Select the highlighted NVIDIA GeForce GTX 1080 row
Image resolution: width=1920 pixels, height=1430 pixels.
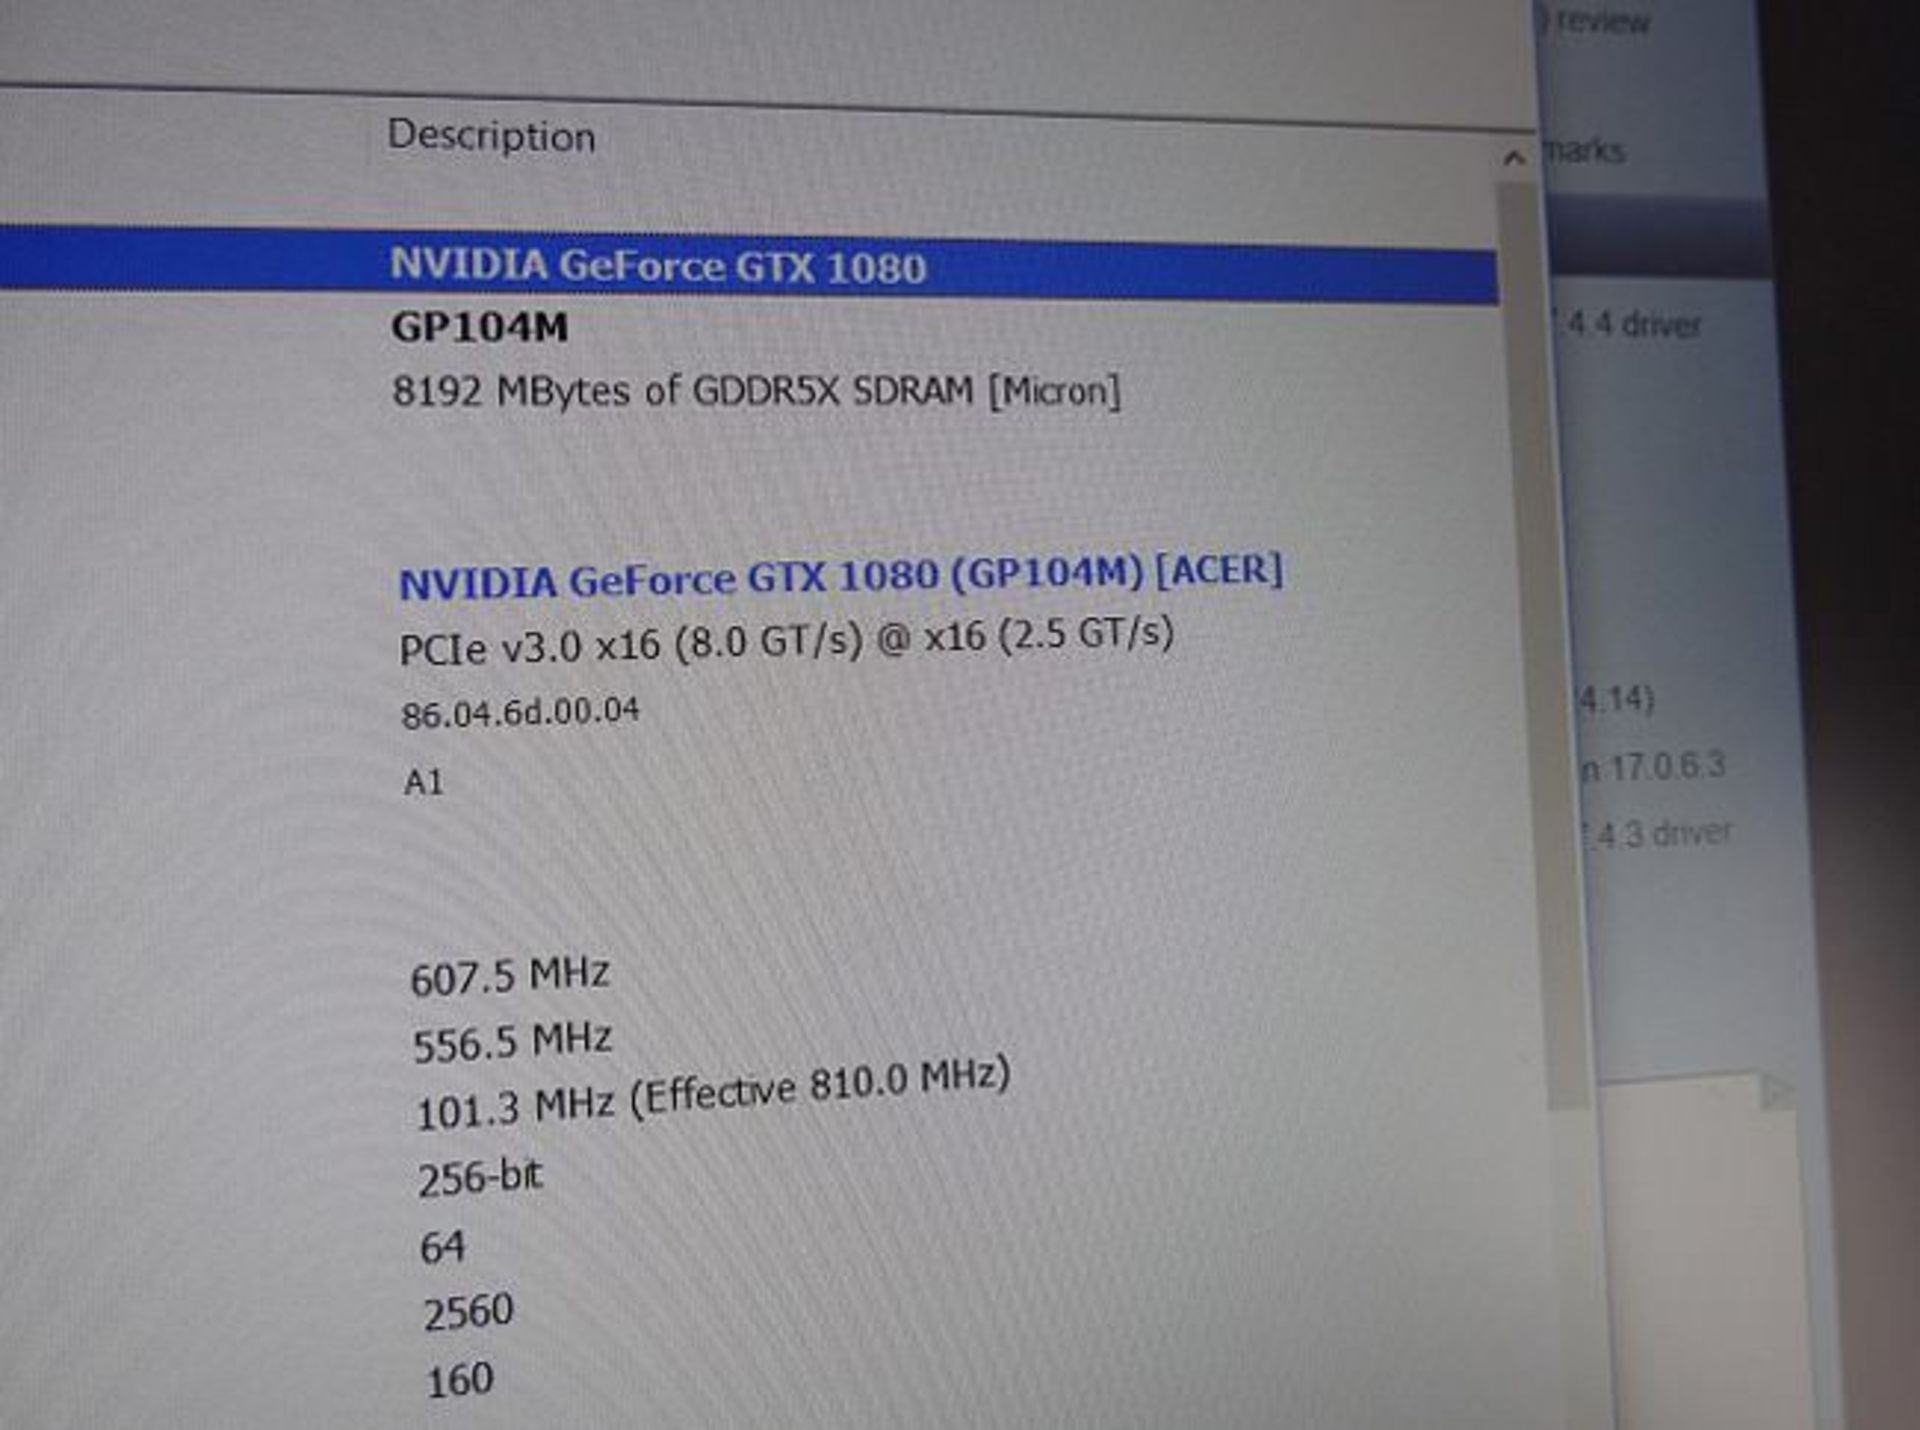748,264
